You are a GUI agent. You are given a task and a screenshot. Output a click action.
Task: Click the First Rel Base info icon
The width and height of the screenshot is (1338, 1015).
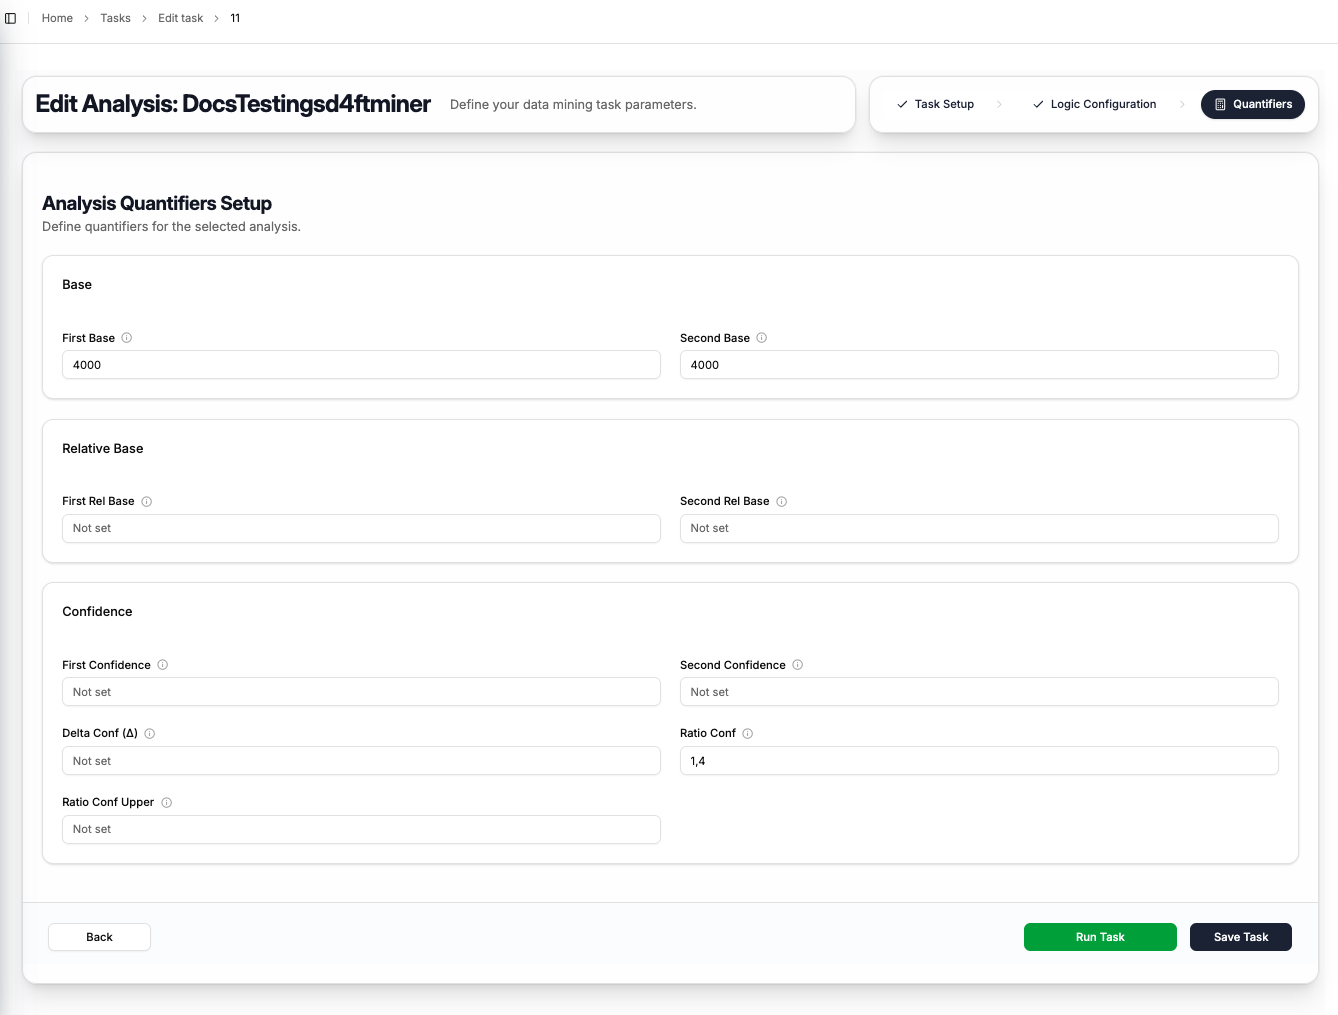147,502
